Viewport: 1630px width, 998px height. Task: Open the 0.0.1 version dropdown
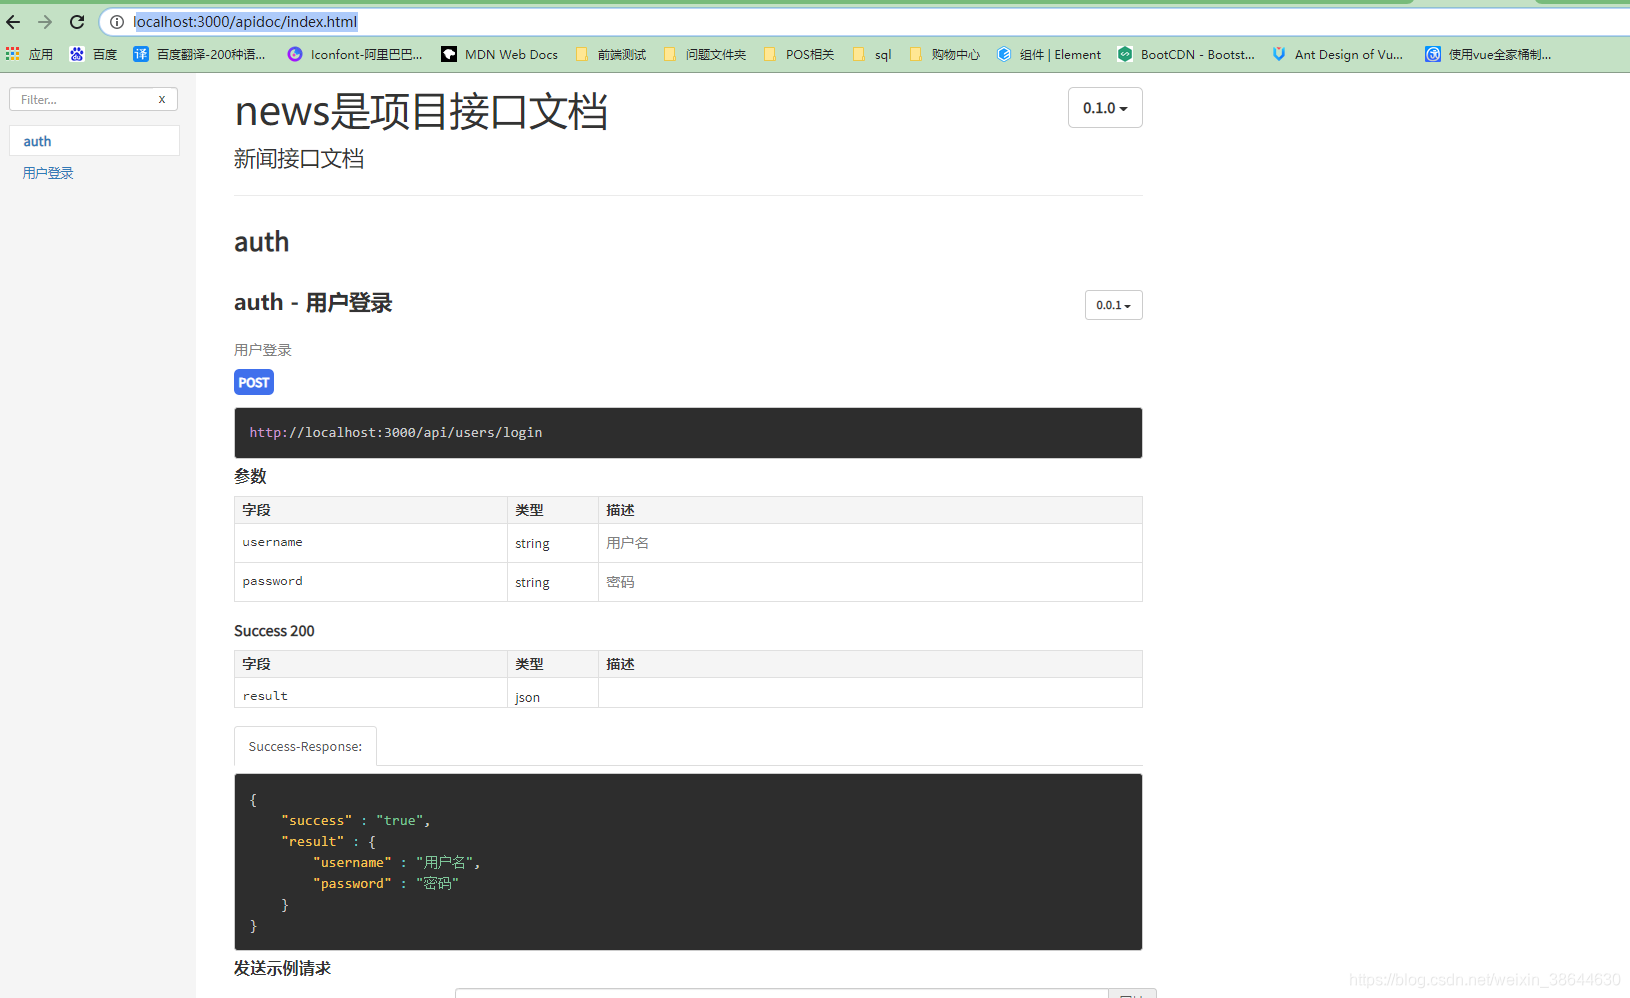(x=1113, y=305)
